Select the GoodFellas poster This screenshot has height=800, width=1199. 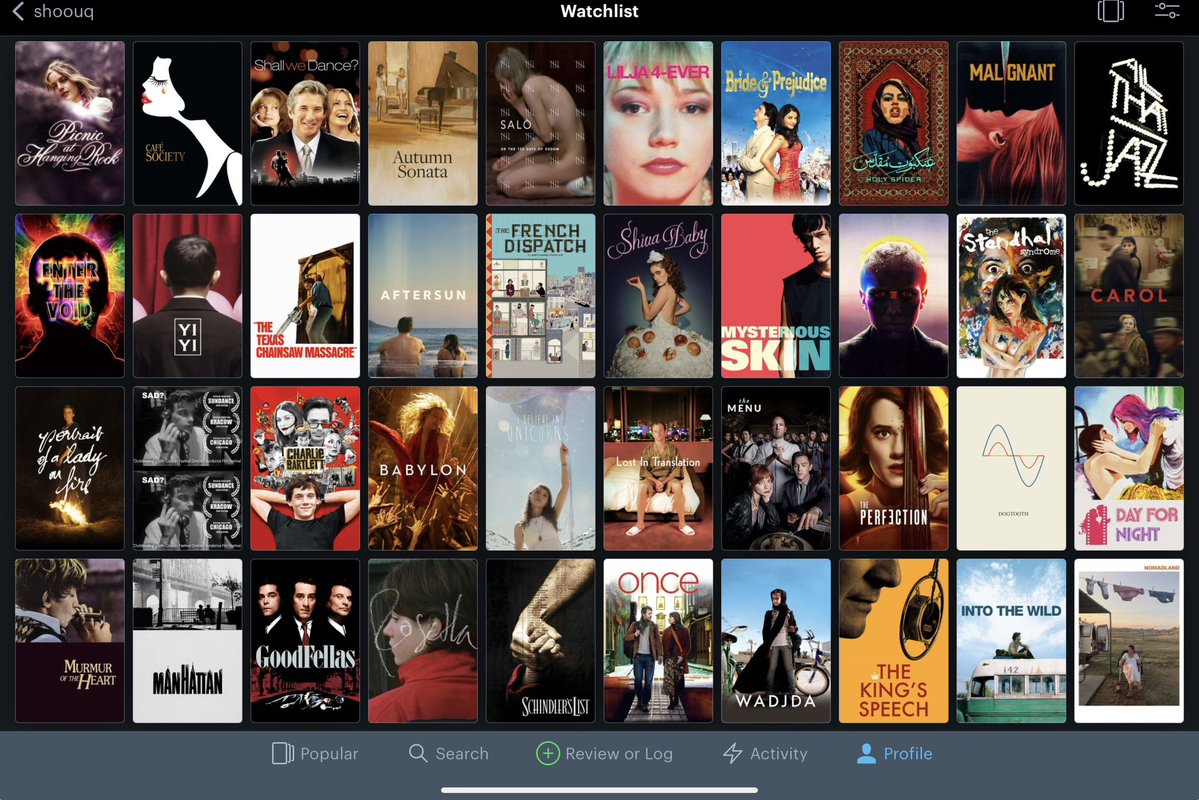[305, 641]
